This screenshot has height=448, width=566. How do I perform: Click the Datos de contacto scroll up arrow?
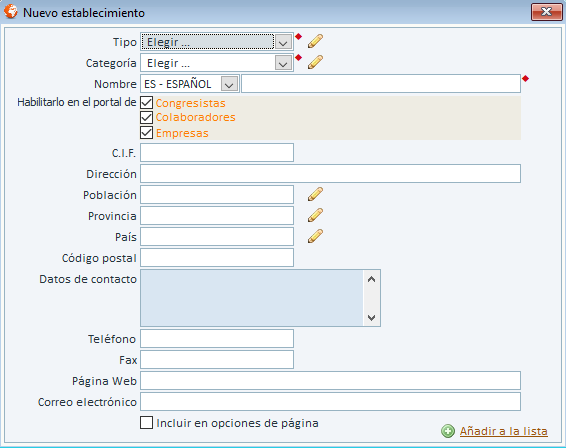371,279
